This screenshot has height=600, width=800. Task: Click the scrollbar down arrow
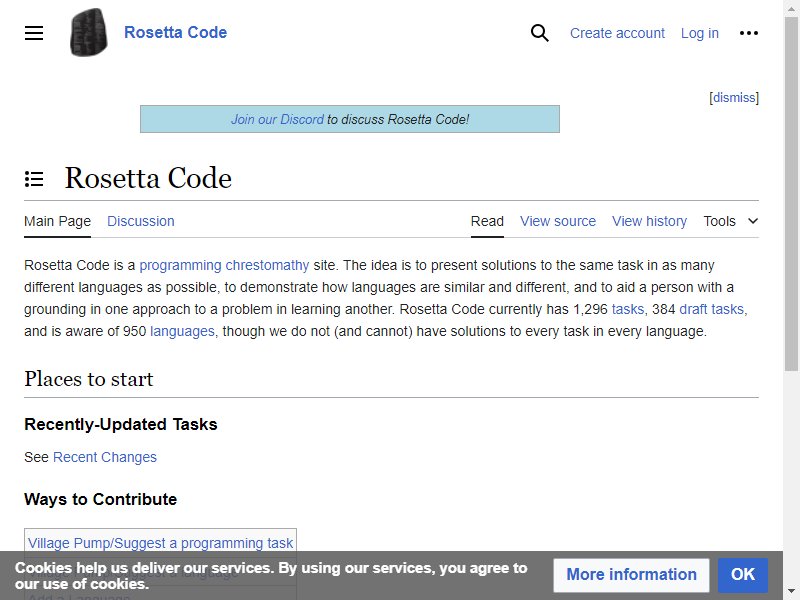click(791, 592)
